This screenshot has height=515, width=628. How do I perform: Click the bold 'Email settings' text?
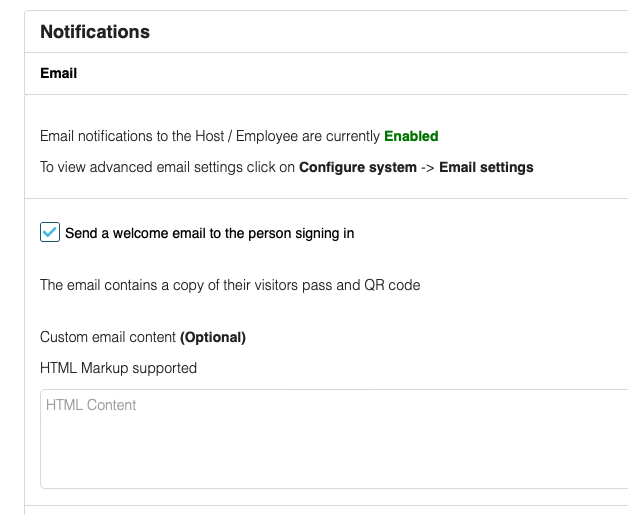pyautogui.click(x=486, y=167)
